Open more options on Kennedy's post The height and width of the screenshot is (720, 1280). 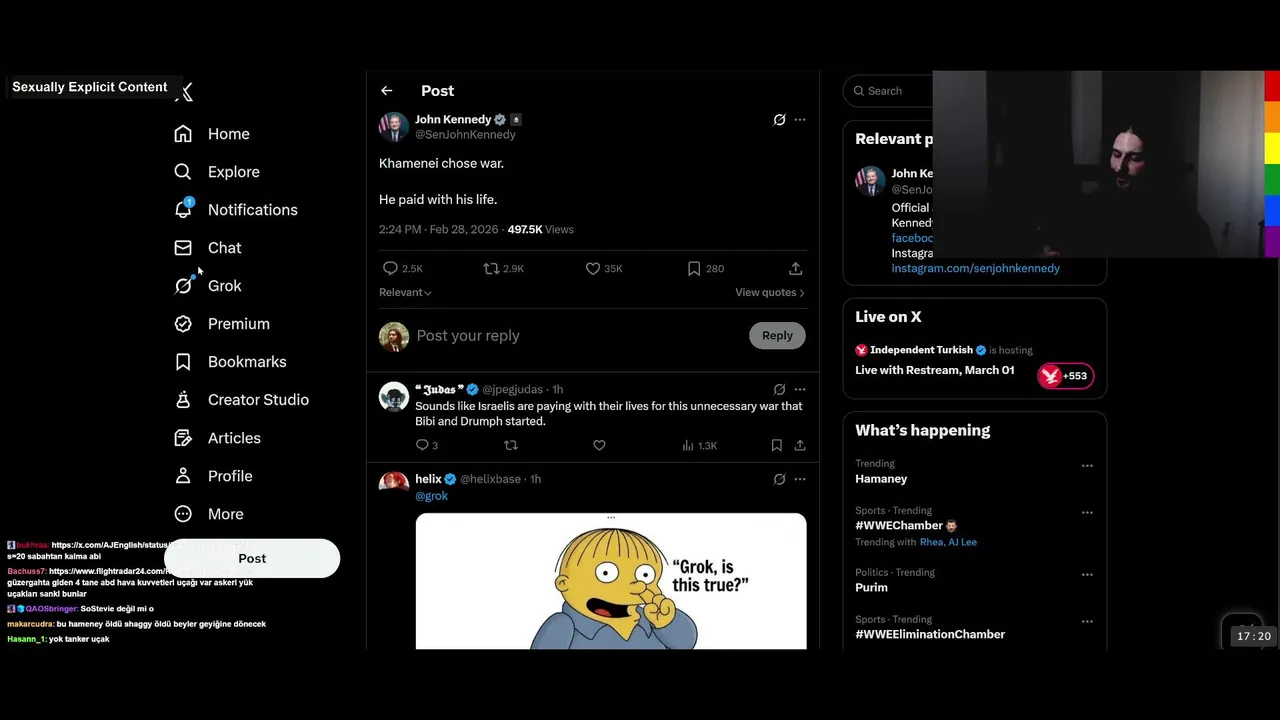click(800, 119)
